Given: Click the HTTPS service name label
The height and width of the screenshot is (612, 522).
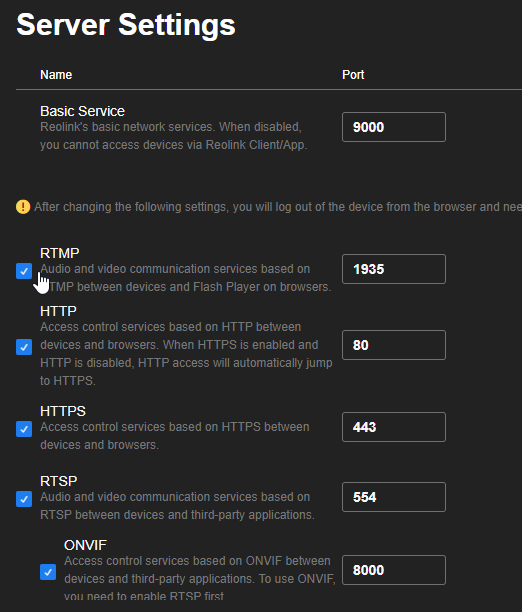Looking at the screenshot, I should coord(63,411).
